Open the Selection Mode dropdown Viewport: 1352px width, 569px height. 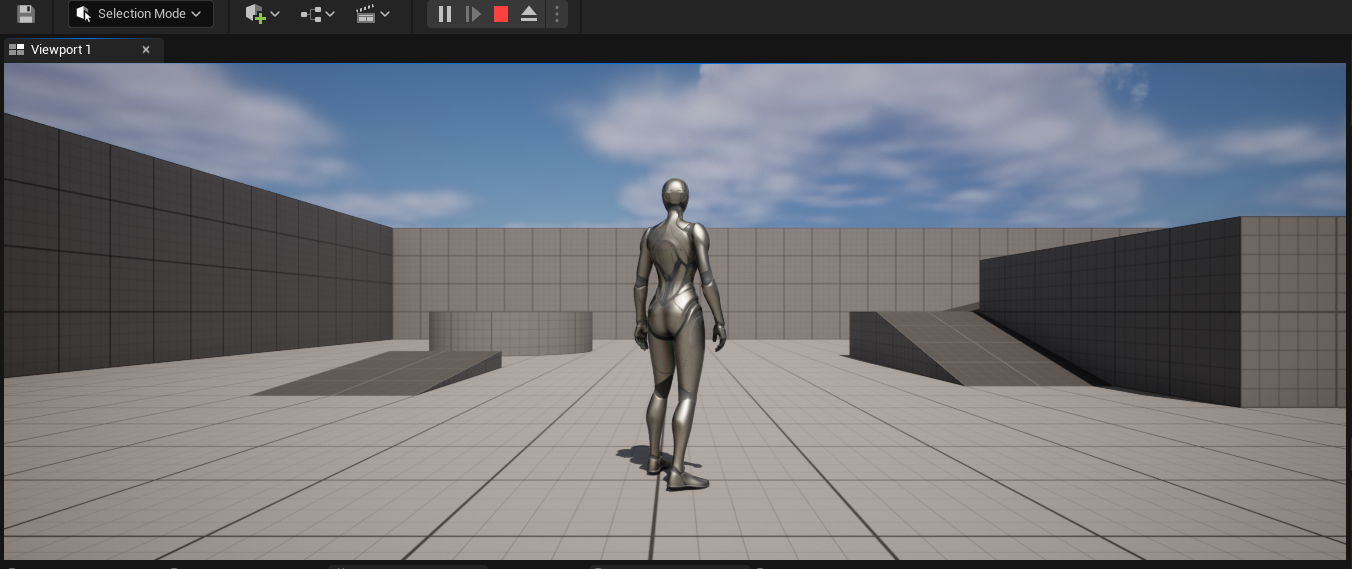[140, 14]
